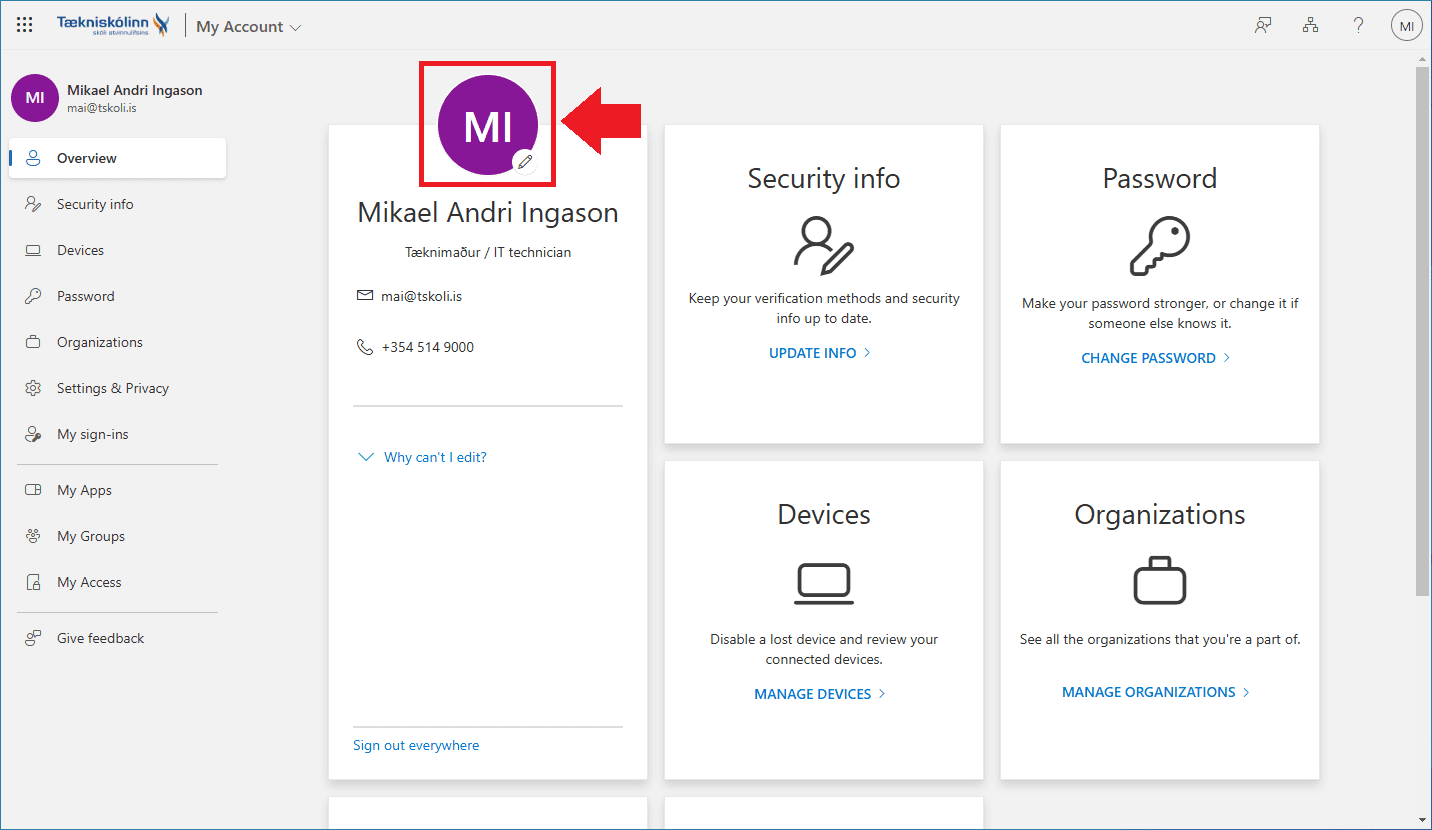The width and height of the screenshot is (1432, 830).
Task: Go to Settings & Privacy in sidebar
Action: (112, 388)
